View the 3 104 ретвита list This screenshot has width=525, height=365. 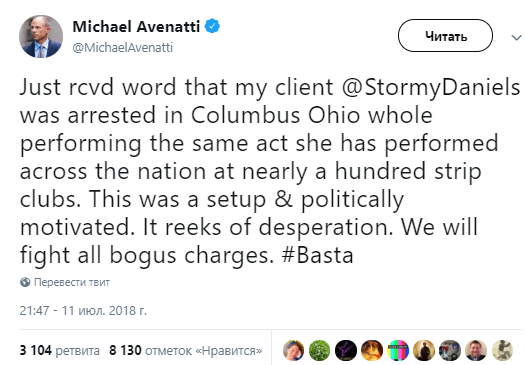[x=60, y=351]
